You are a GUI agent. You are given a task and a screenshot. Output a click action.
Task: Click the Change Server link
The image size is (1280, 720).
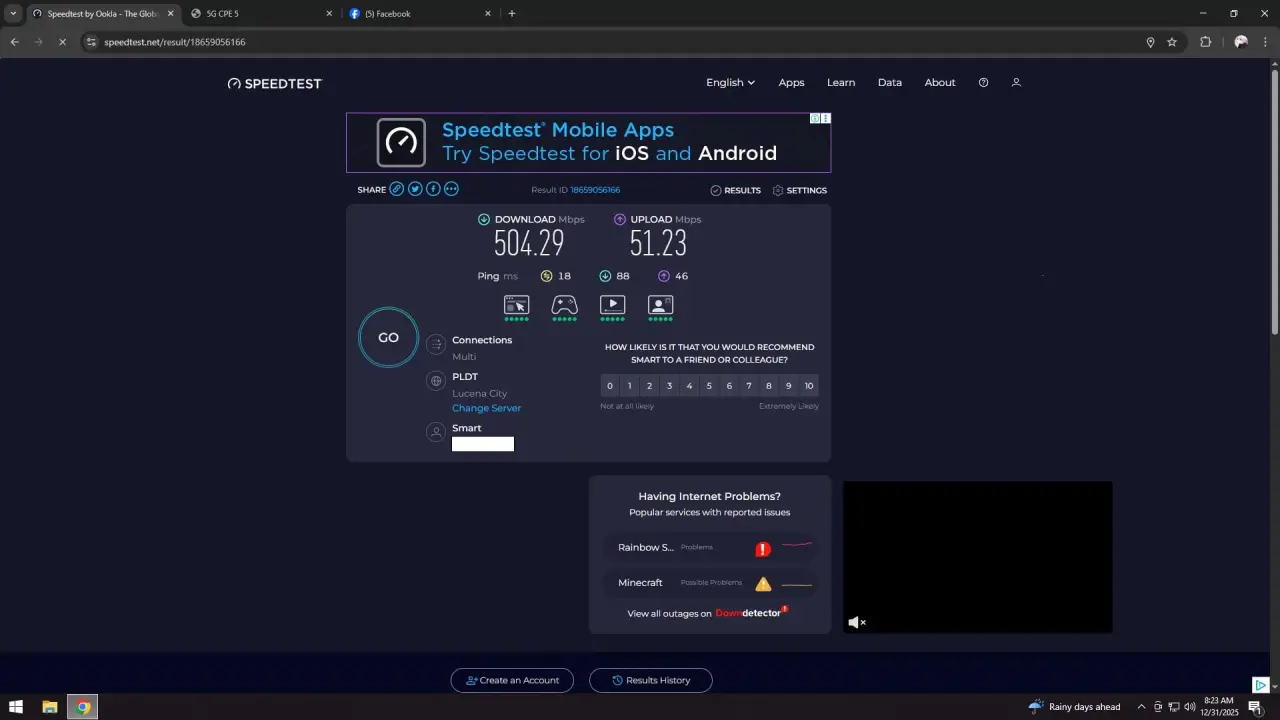pos(486,408)
